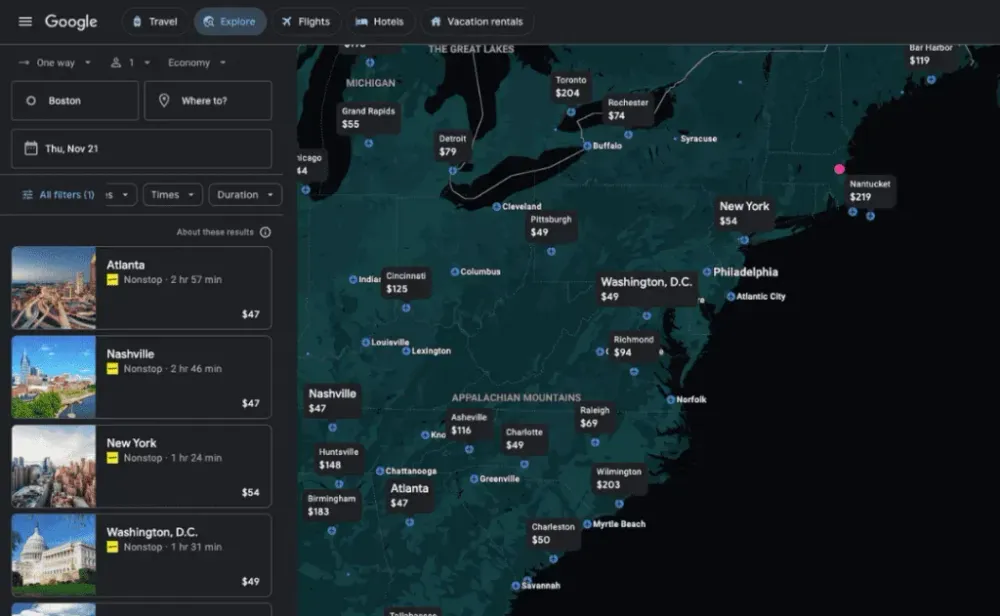1000x616 pixels.
Task: Go to the Hotels tab
Action: tap(380, 22)
